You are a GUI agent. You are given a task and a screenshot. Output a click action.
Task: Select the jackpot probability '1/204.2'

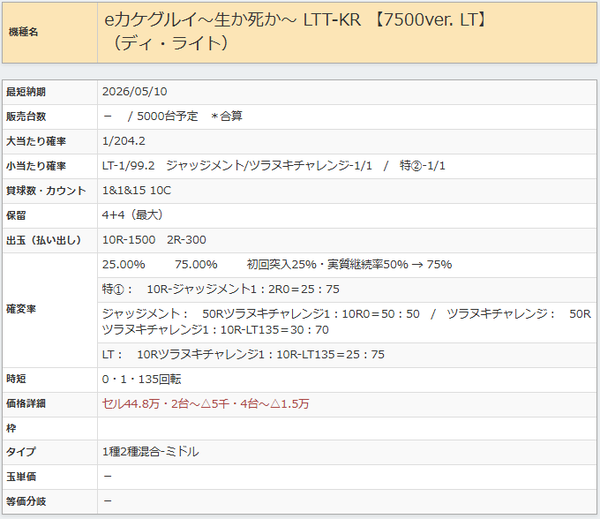coord(124,141)
